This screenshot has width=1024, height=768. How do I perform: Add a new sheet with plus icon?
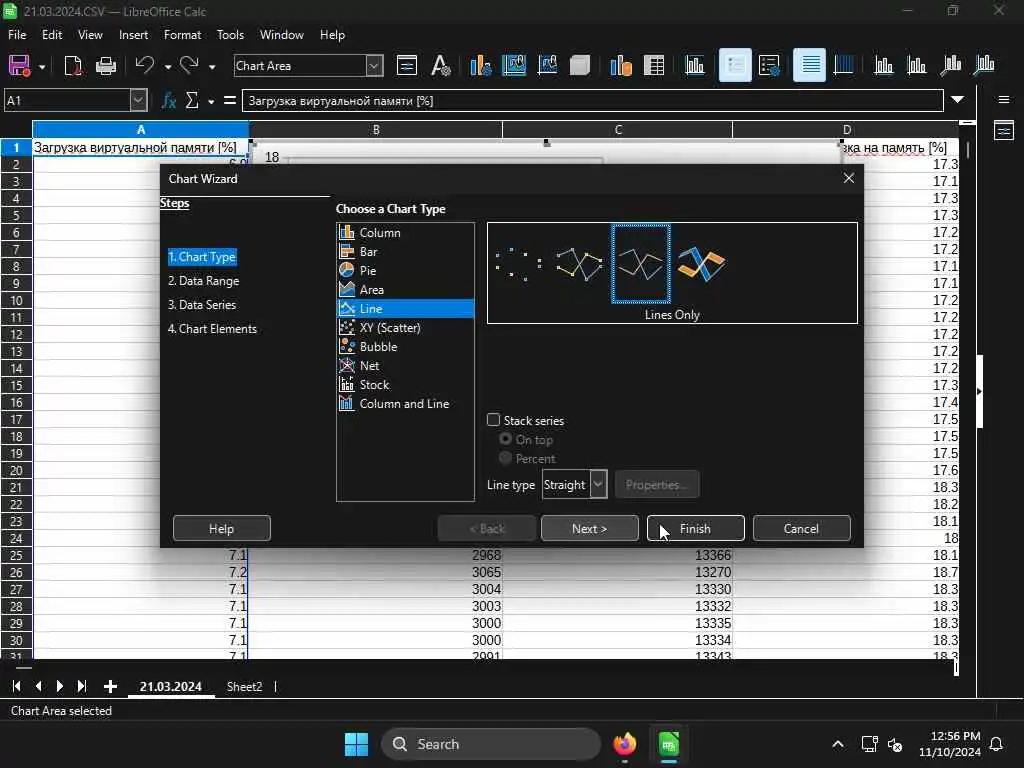(110, 686)
